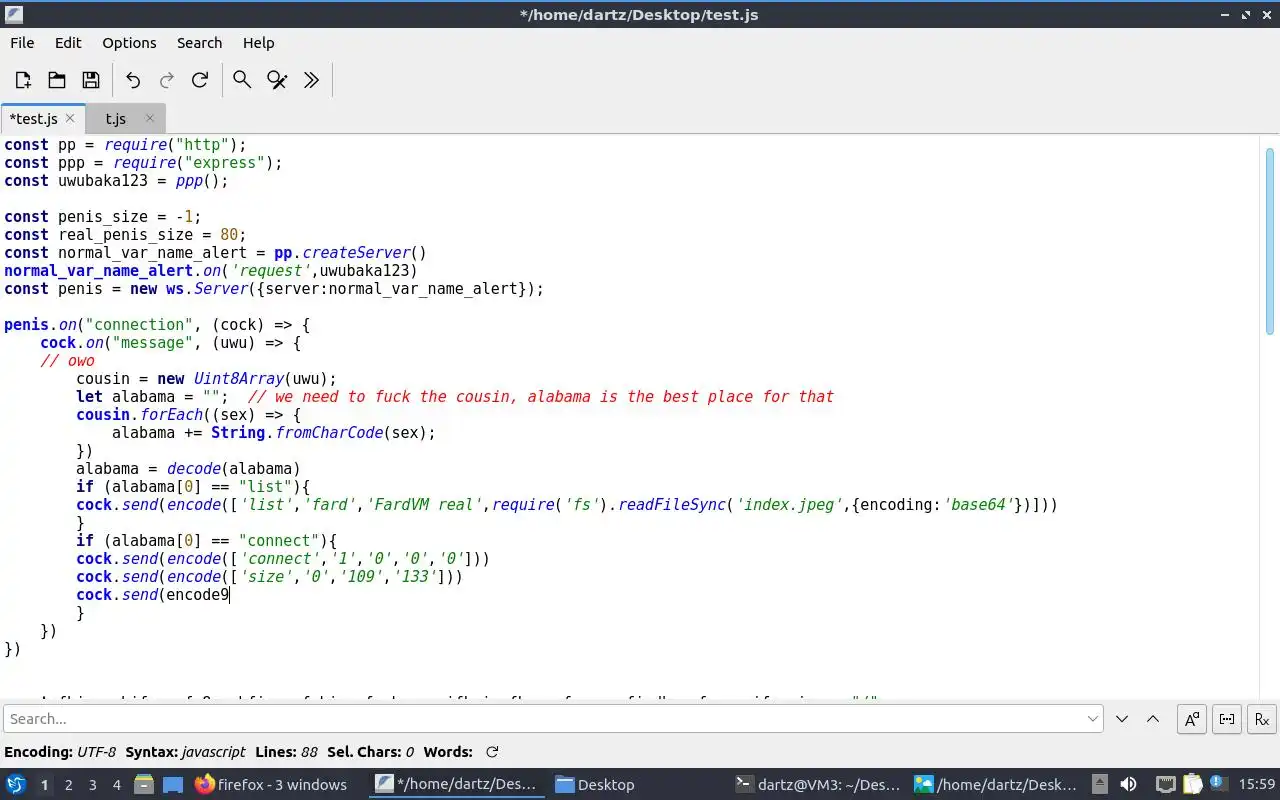Switch to workspace 3
The height and width of the screenshot is (800, 1280).
pos(92,785)
